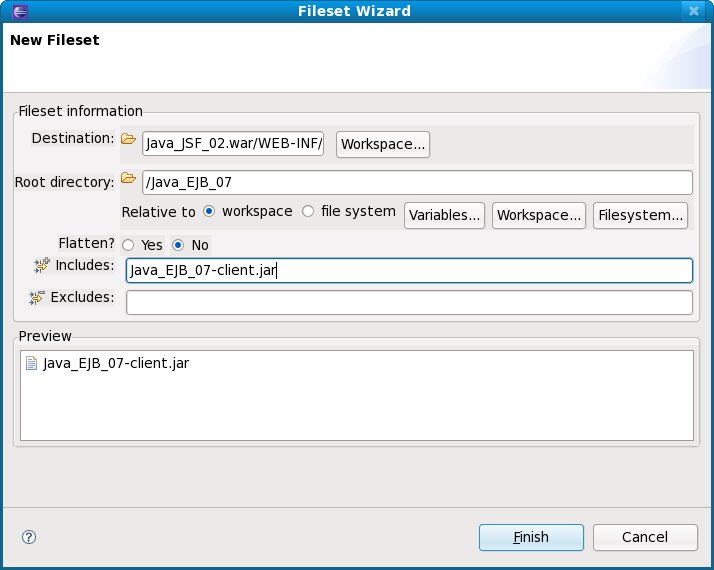
Task: Browse with the Filesystem button
Action: click(x=640, y=215)
